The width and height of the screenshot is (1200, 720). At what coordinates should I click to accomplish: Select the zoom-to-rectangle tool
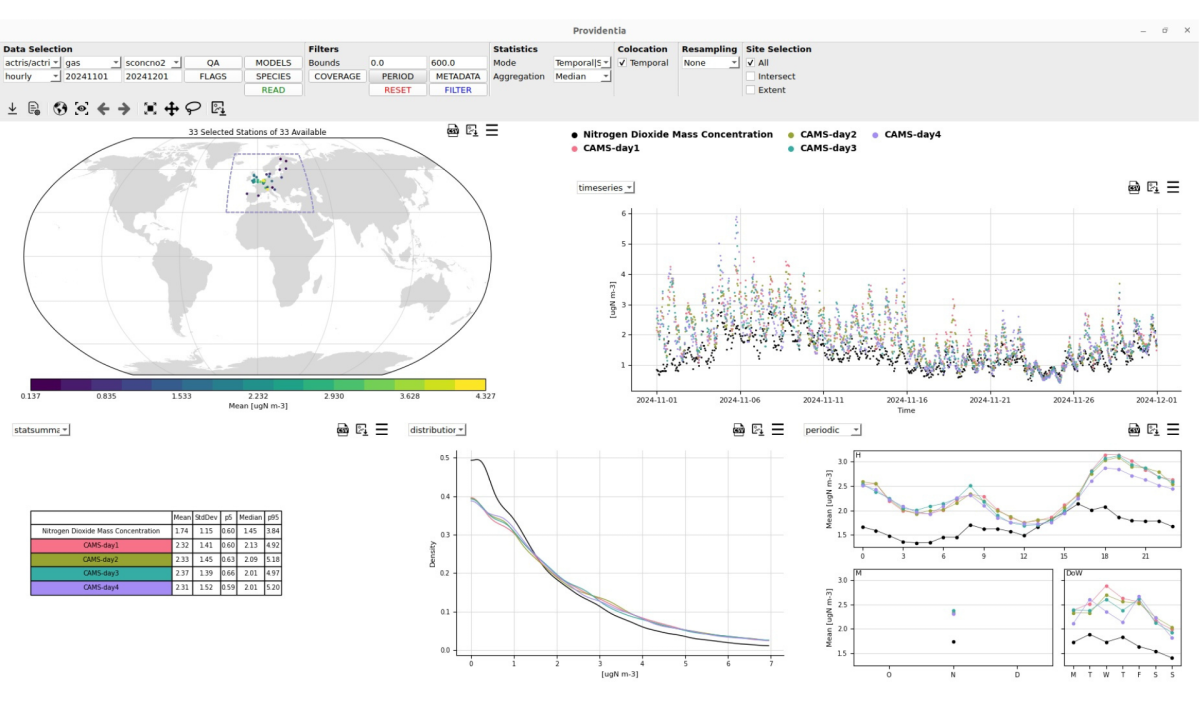coord(150,108)
